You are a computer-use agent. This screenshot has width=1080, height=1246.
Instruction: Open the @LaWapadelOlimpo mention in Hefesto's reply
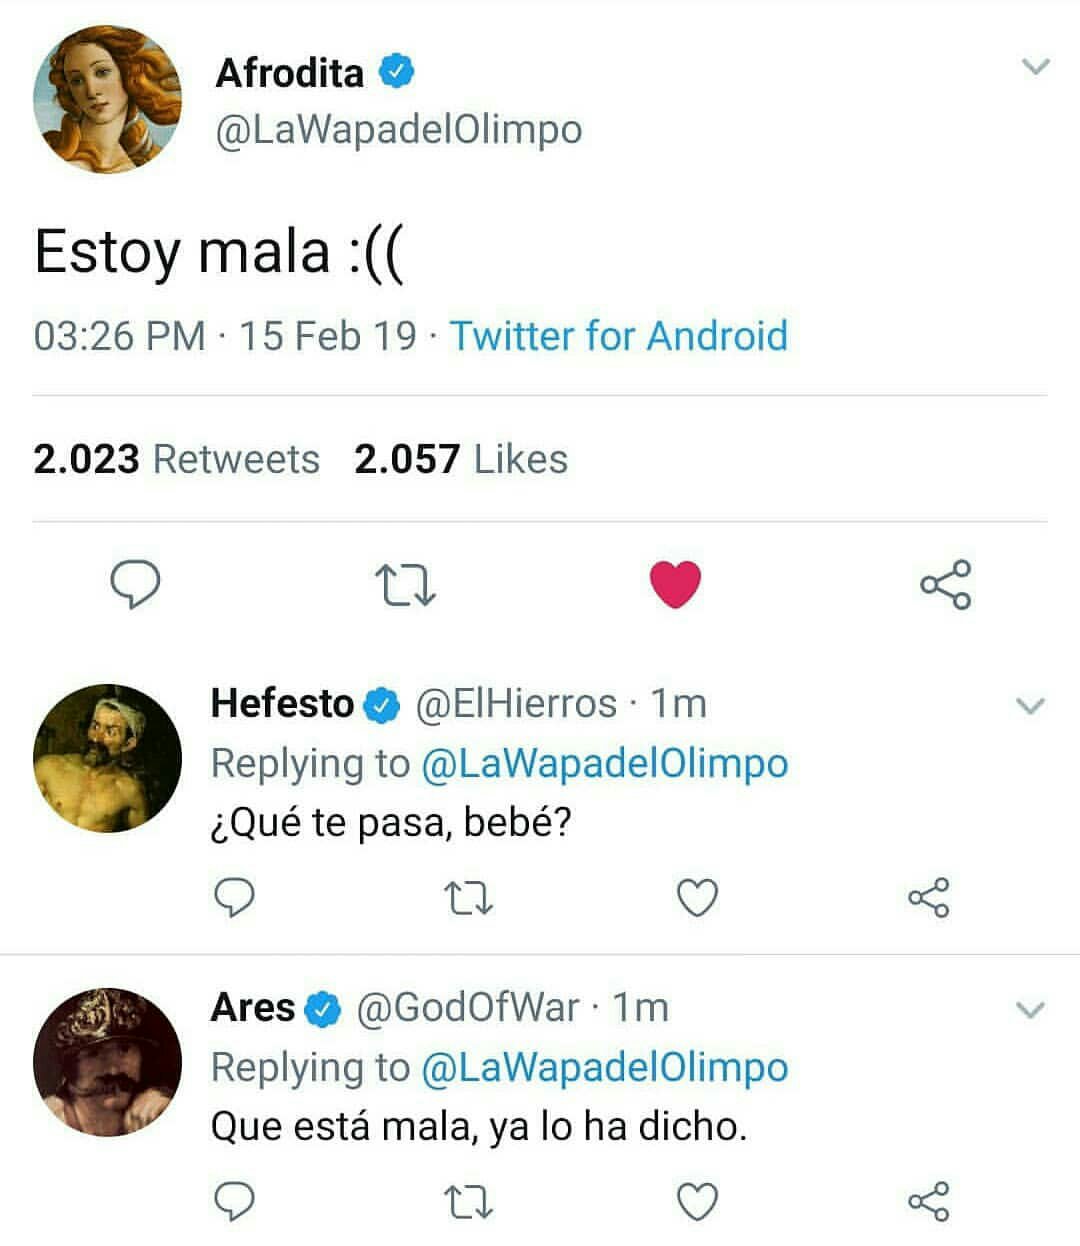pyautogui.click(x=604, y=764)
